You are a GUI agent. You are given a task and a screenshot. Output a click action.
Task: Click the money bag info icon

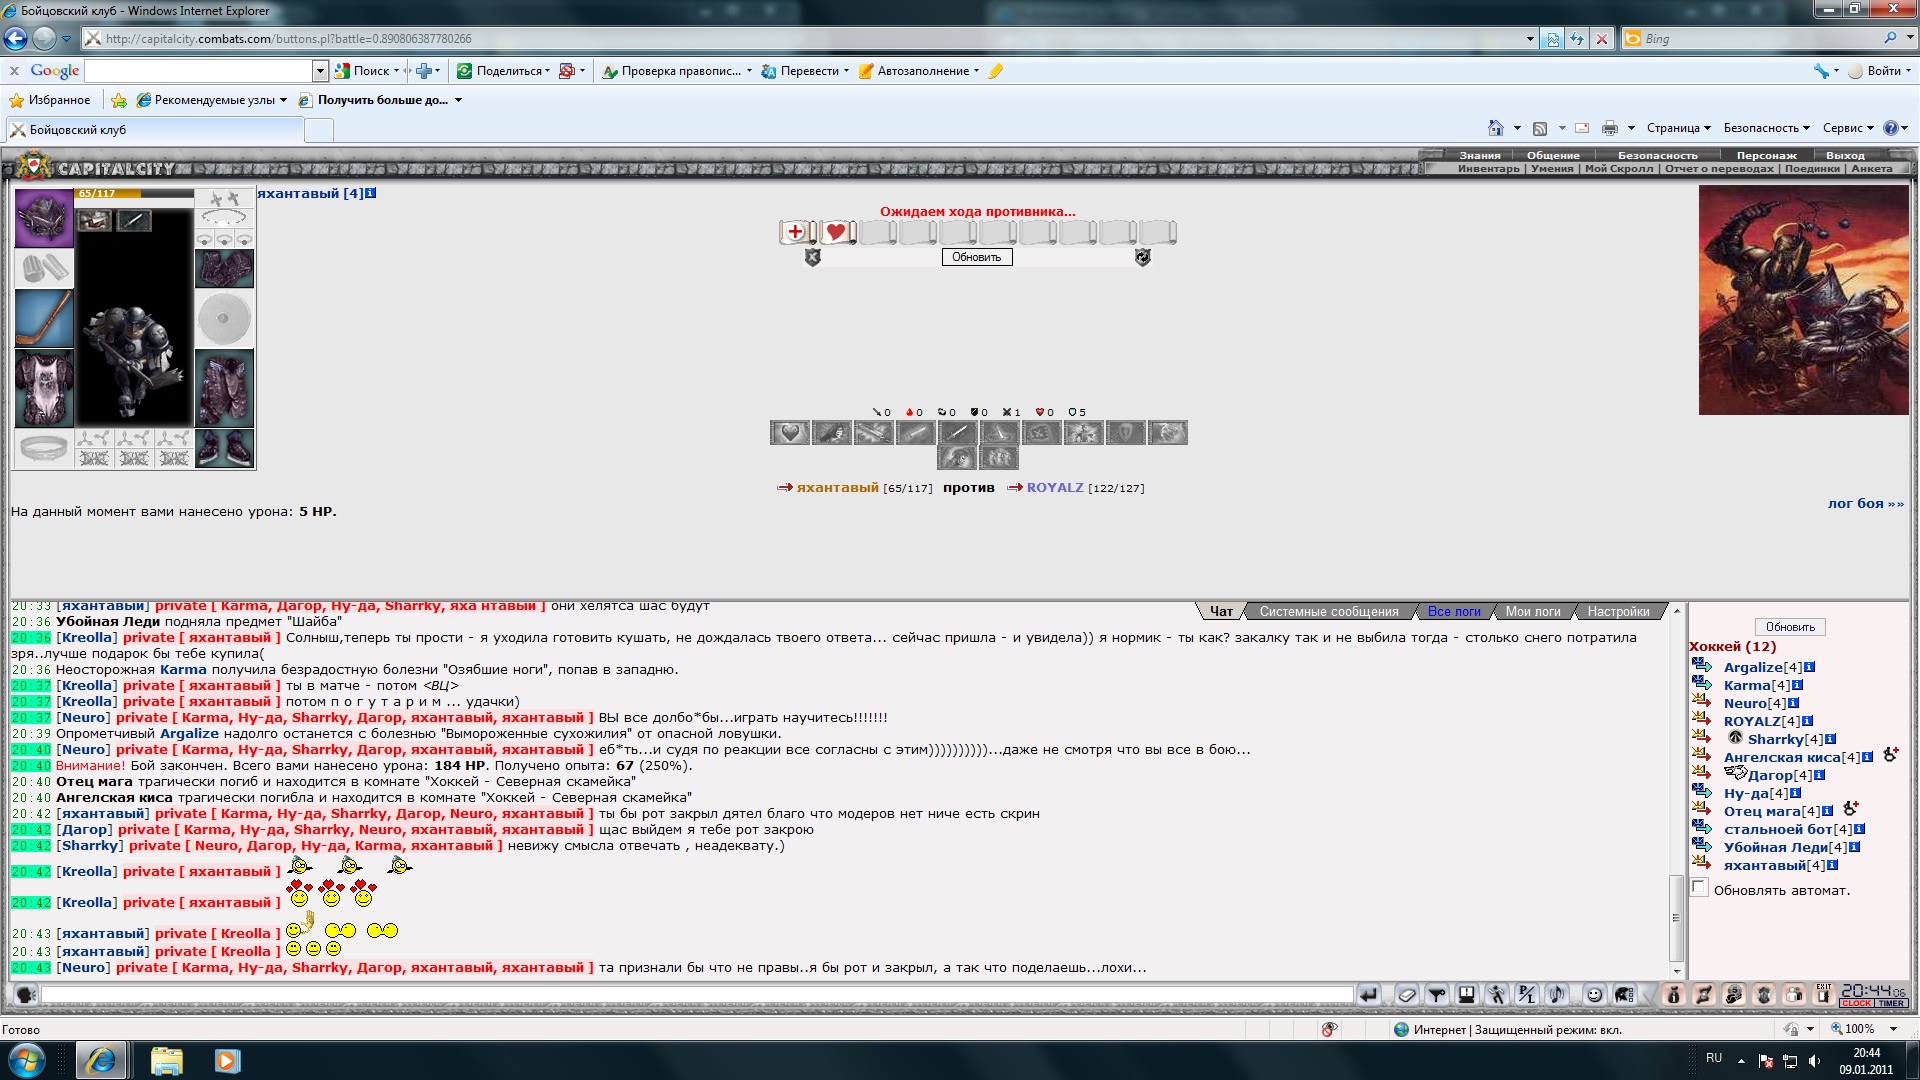click(x=1673, y=994)
